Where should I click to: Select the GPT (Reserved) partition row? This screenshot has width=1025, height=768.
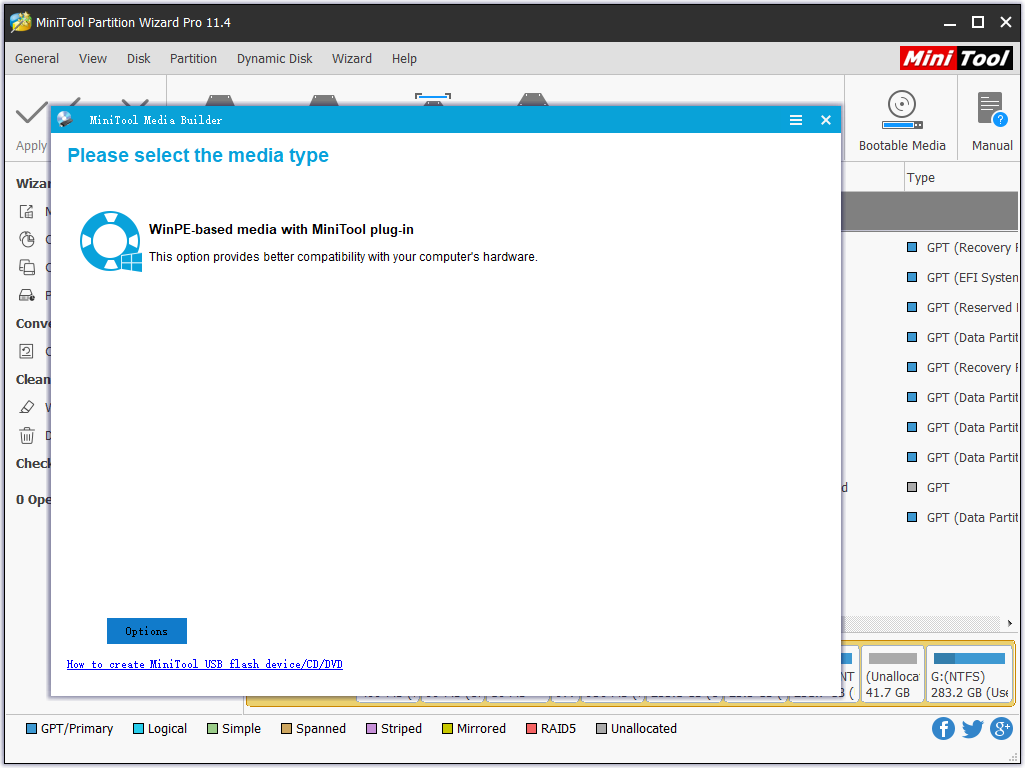tap(962, 308)
